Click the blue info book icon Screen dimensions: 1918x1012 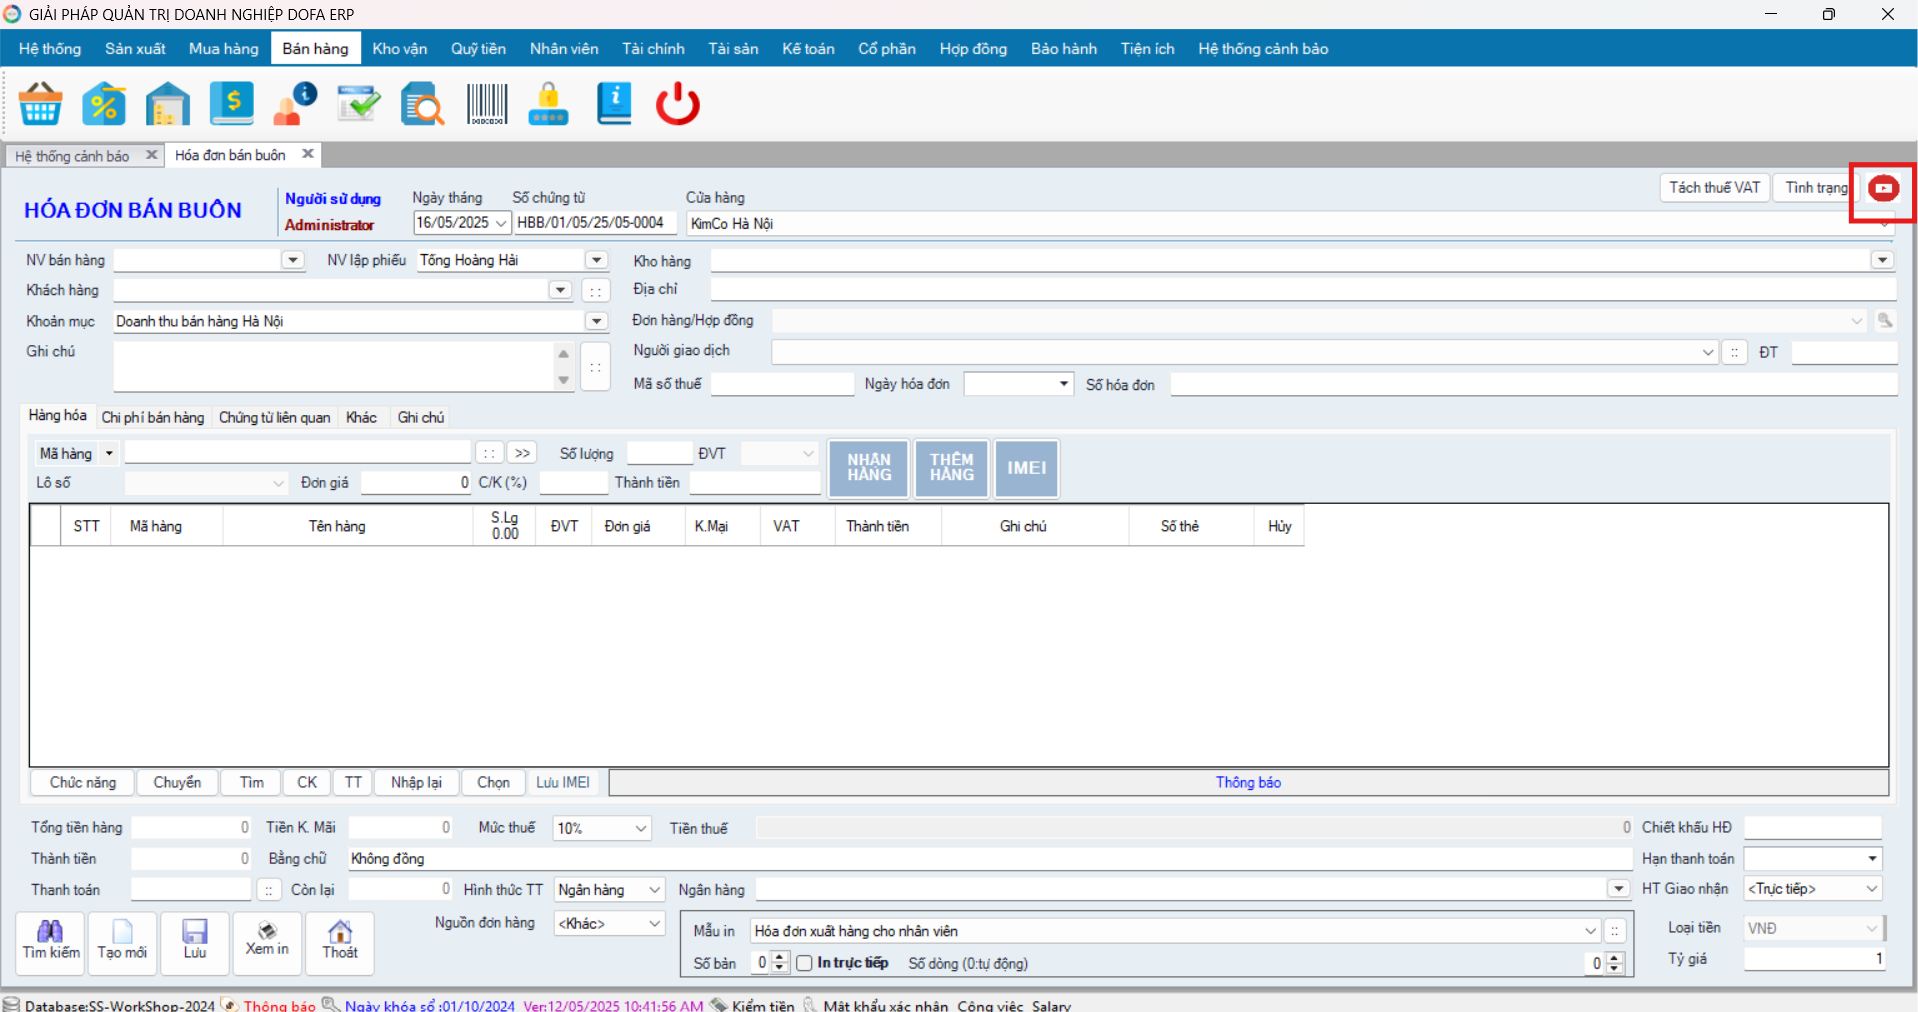click(614, 103)
